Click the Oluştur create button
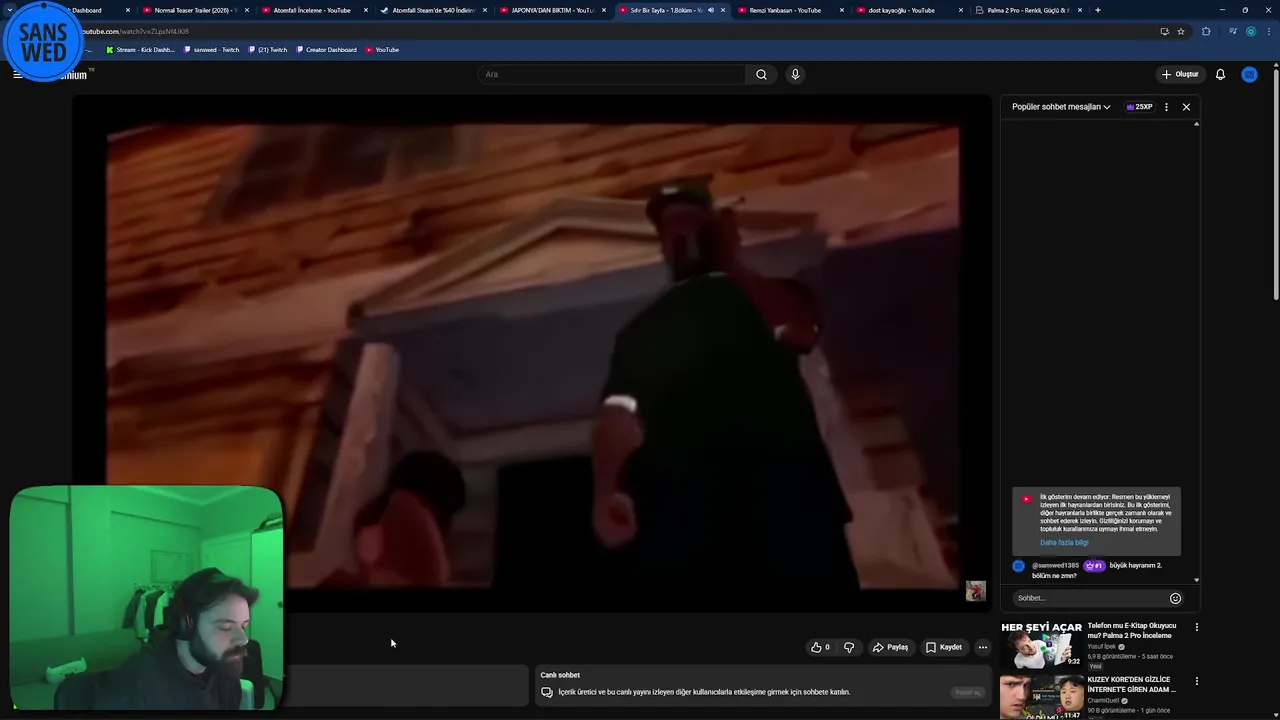 1180,74
